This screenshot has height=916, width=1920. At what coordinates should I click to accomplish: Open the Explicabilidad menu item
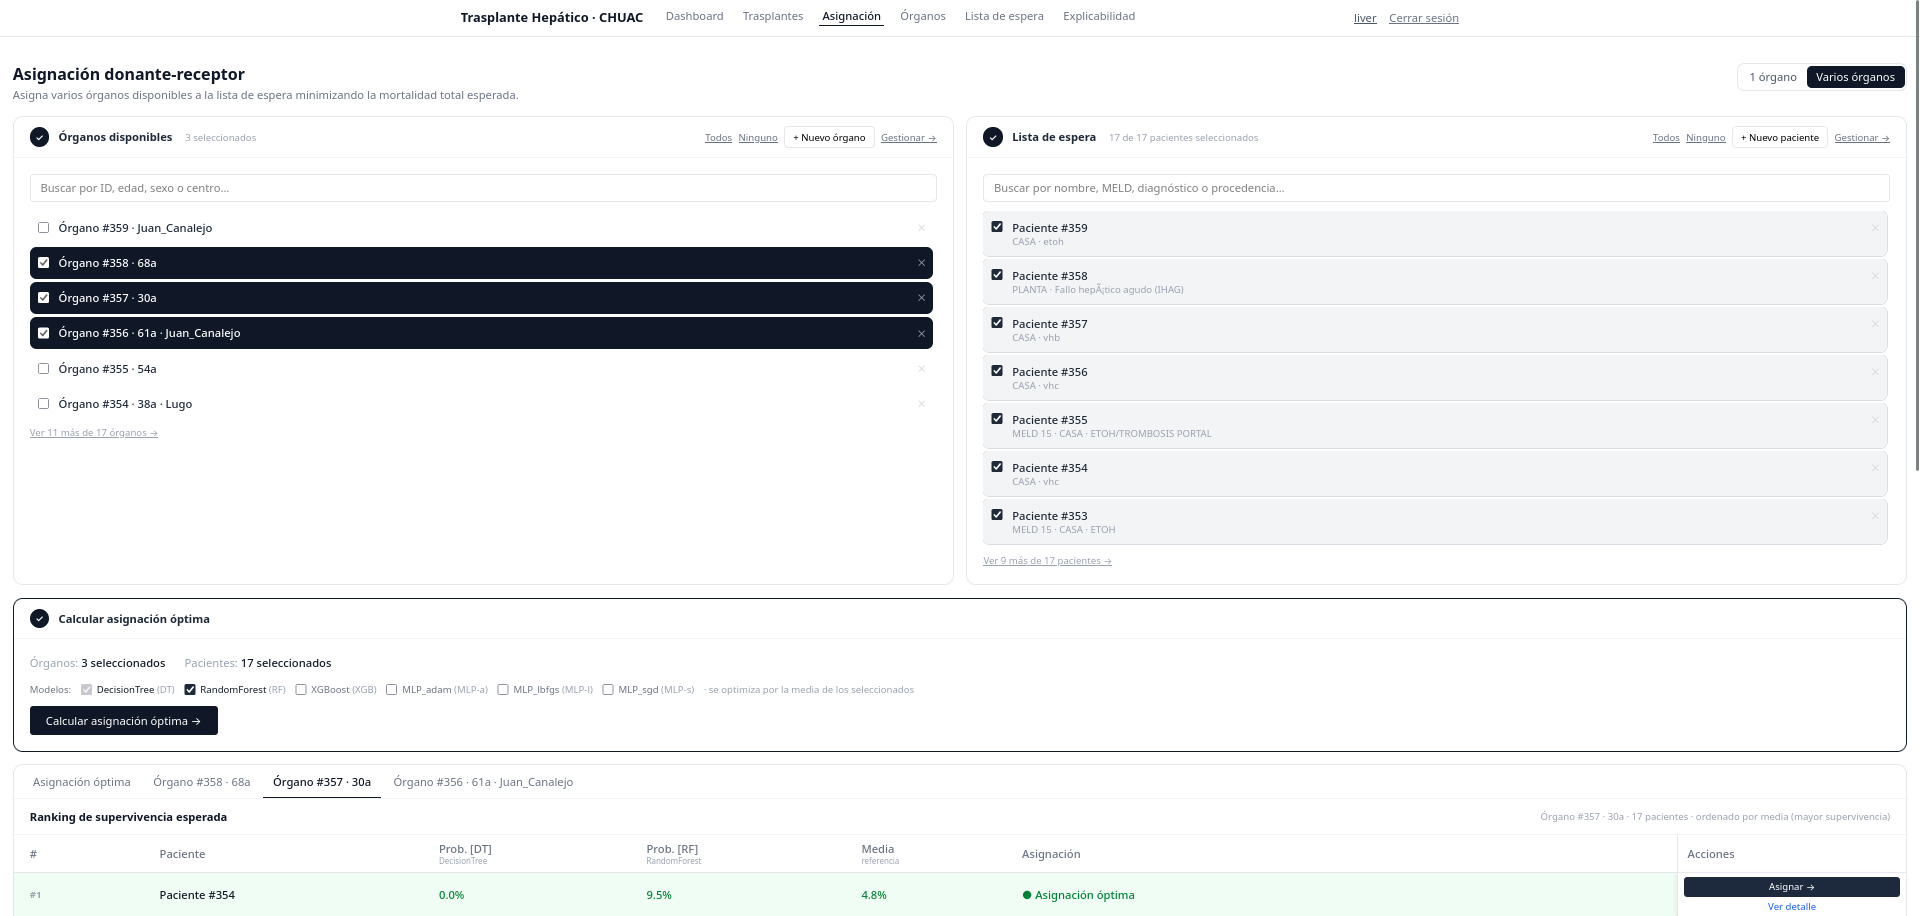click(x=1098, y=16)
